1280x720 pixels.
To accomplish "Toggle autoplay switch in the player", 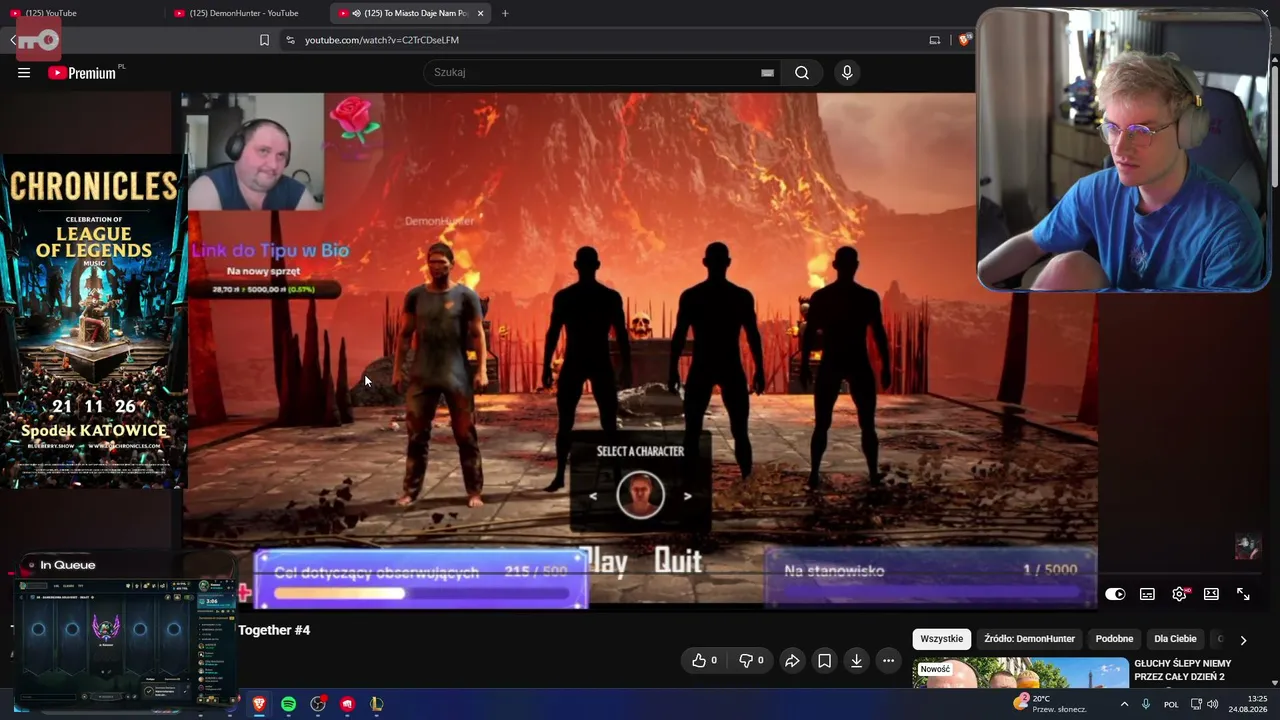I will [x=1115, y=594].
